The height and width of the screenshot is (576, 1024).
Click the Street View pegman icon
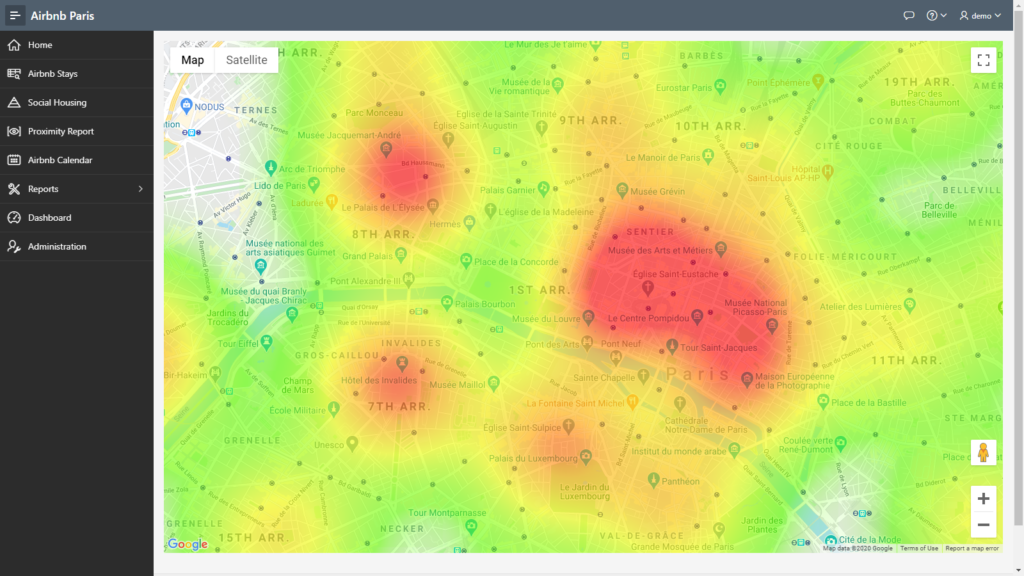pyautogui.click(x=983, y=452)
